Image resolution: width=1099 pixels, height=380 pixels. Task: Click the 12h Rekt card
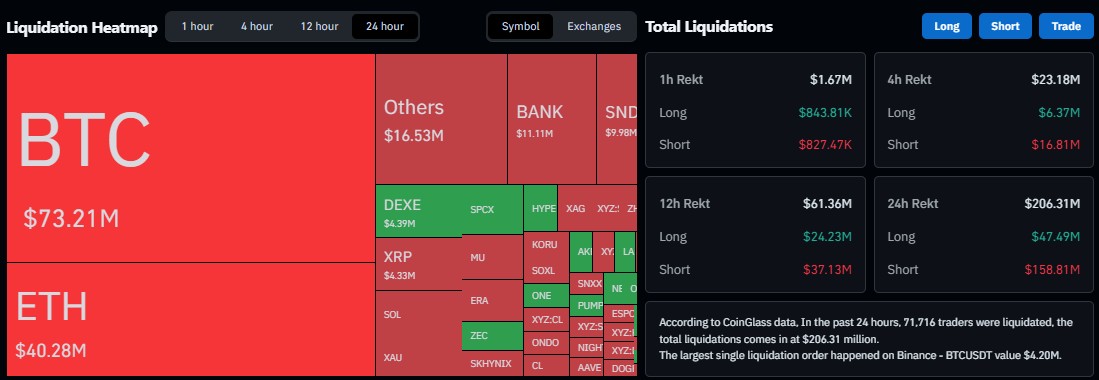(756, 234)
